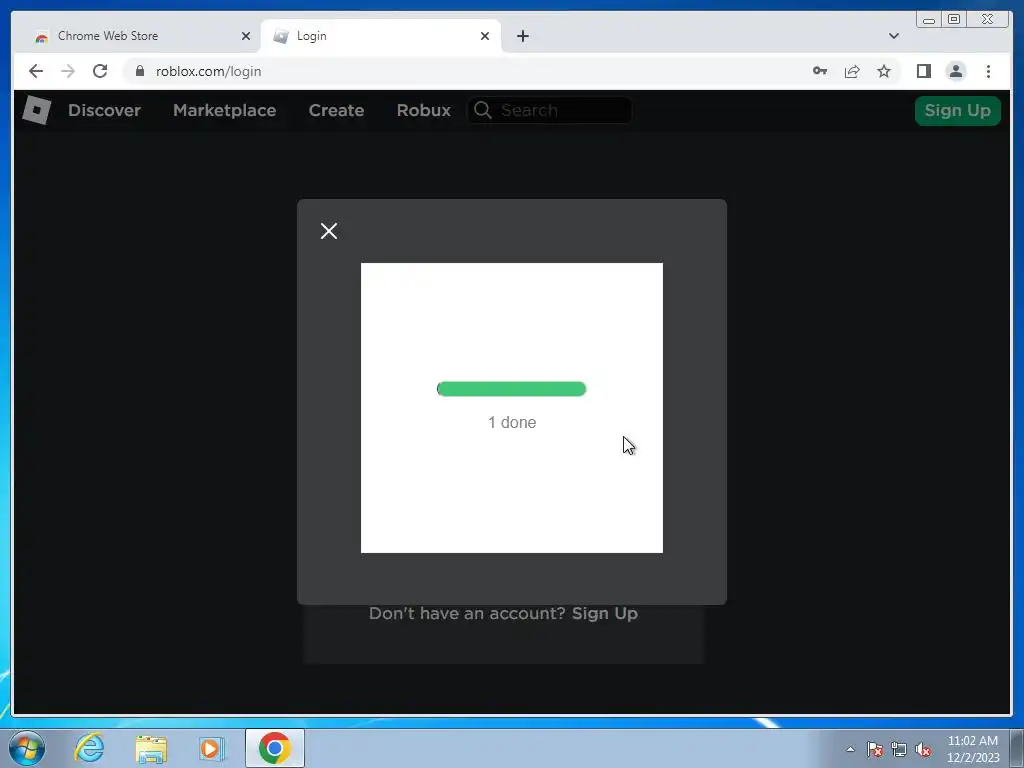Image resolution: width=1024 pixels, height=768 pixels.
Task: Open the saved passwords key icon
Action: pos(820,71)
